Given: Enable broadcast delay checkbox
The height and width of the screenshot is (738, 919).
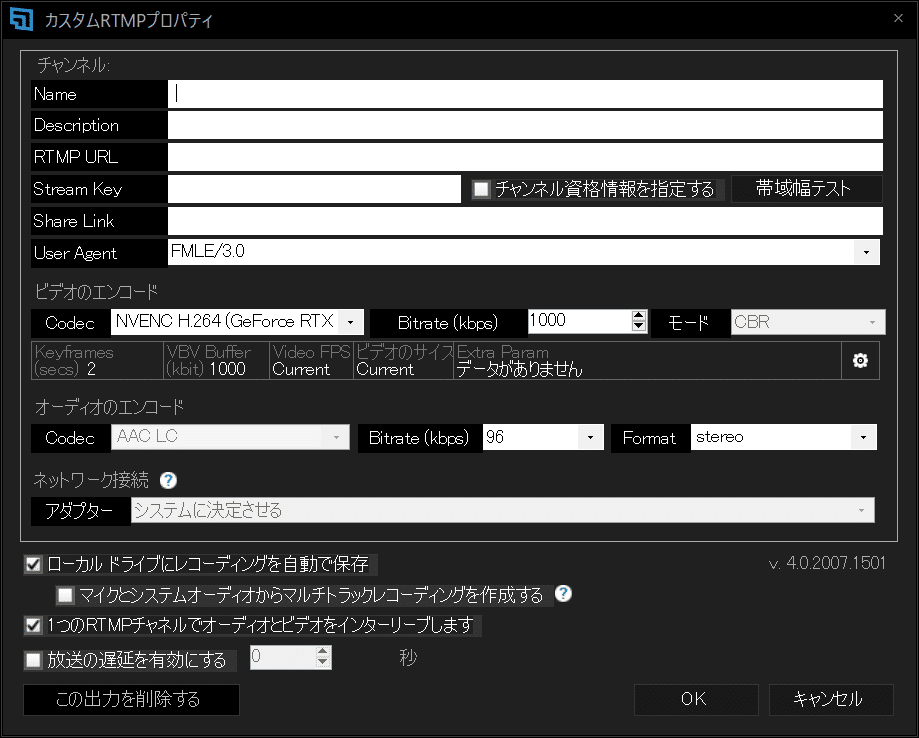Looking at the screenshot, I should click(33, 660).
